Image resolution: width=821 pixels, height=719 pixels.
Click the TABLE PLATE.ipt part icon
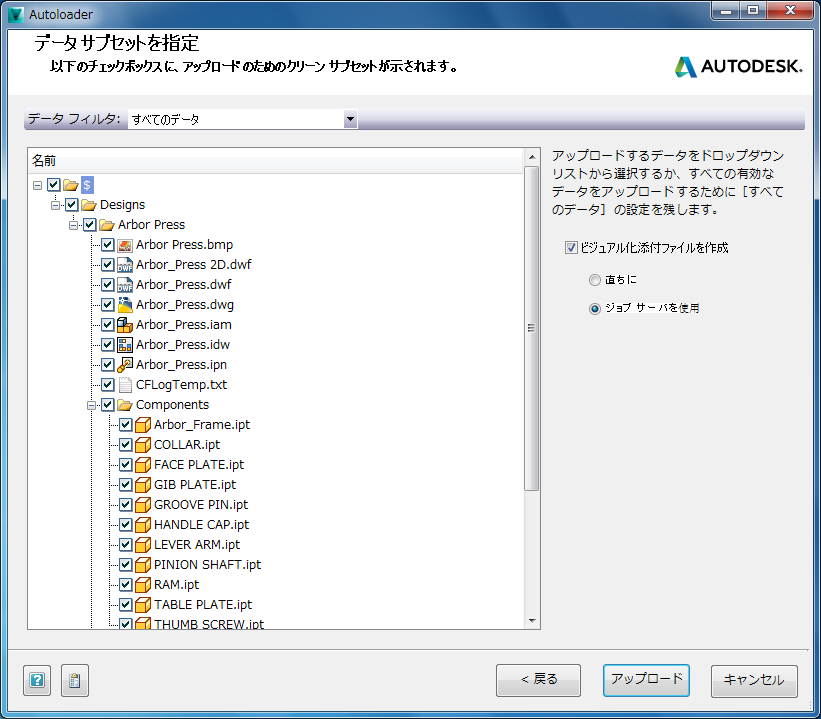pos(142,605)
